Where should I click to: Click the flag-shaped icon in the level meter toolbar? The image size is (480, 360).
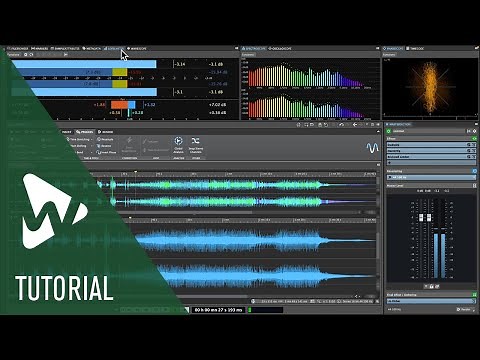tap(65, 54)
